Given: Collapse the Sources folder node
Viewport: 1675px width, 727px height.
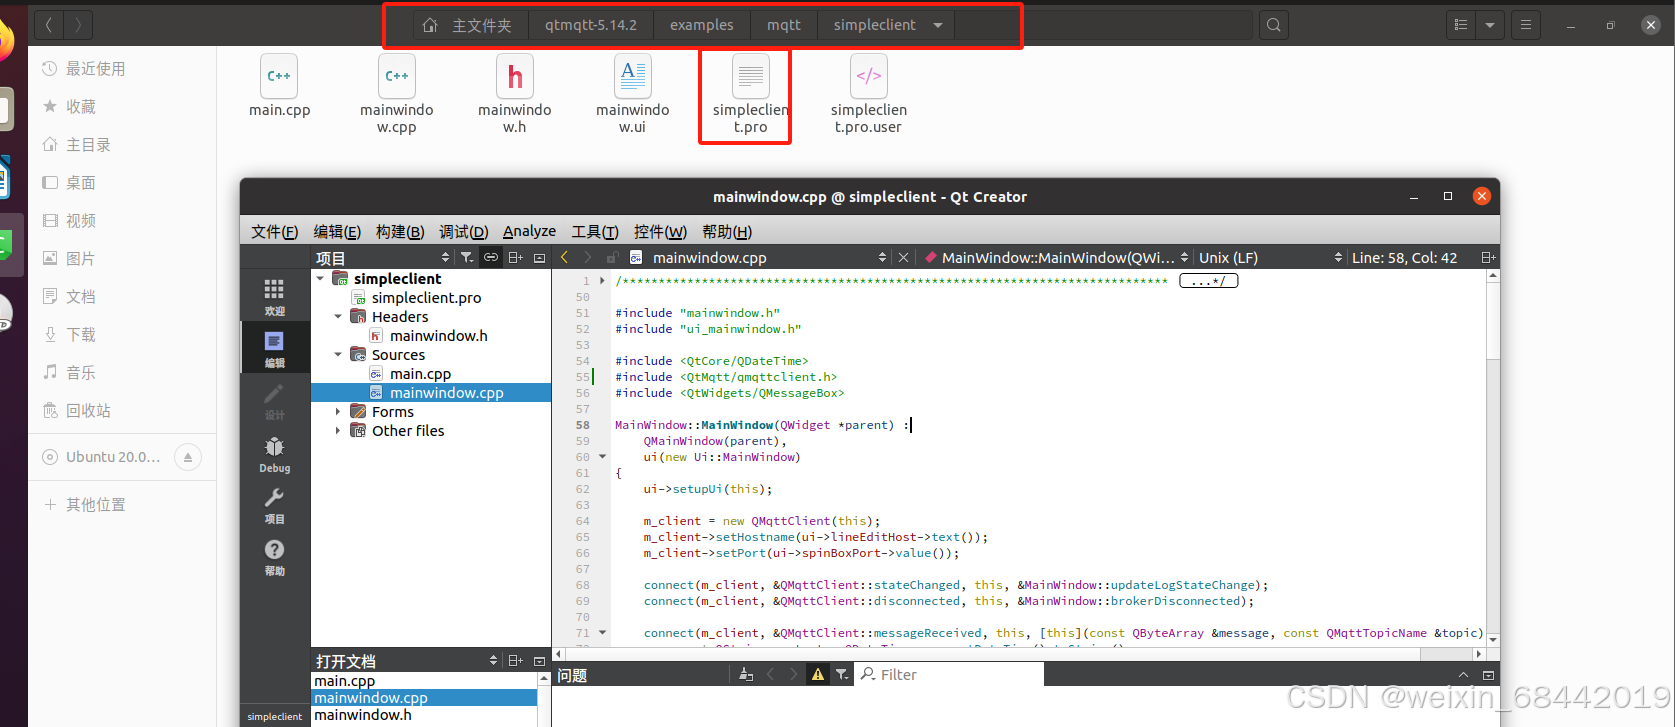Looking at the screenshot, I should [338, 354].
